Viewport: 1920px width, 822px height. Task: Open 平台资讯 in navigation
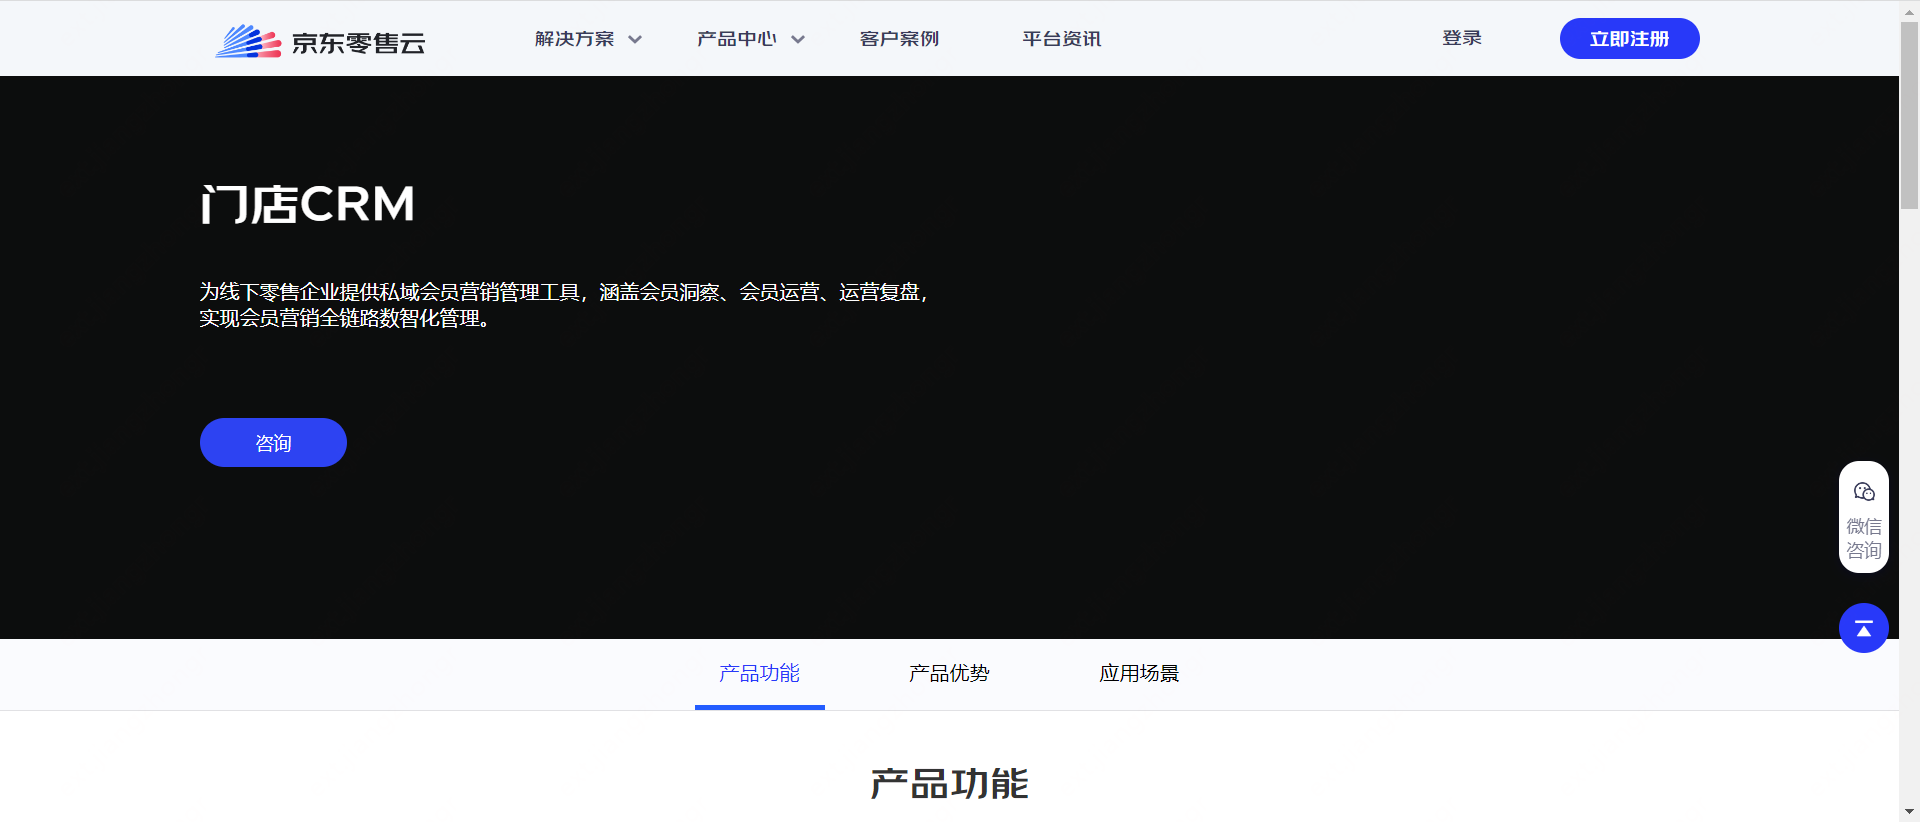point(1062,39)
